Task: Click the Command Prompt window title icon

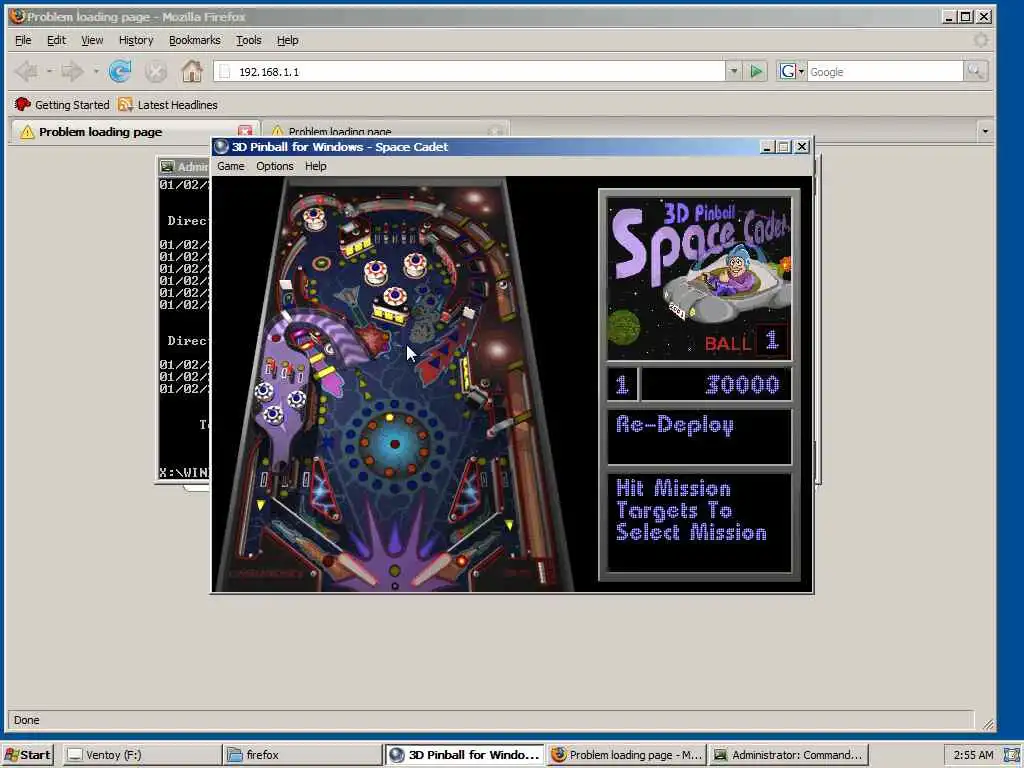Action: coord(167,167)
